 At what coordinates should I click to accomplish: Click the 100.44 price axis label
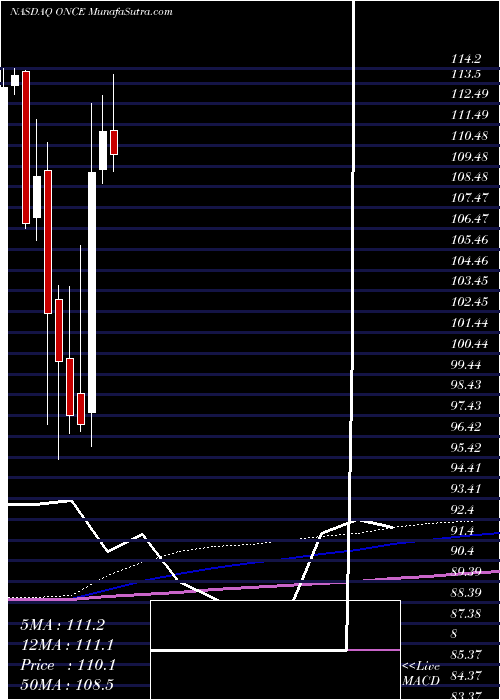(x=469, y=344)
